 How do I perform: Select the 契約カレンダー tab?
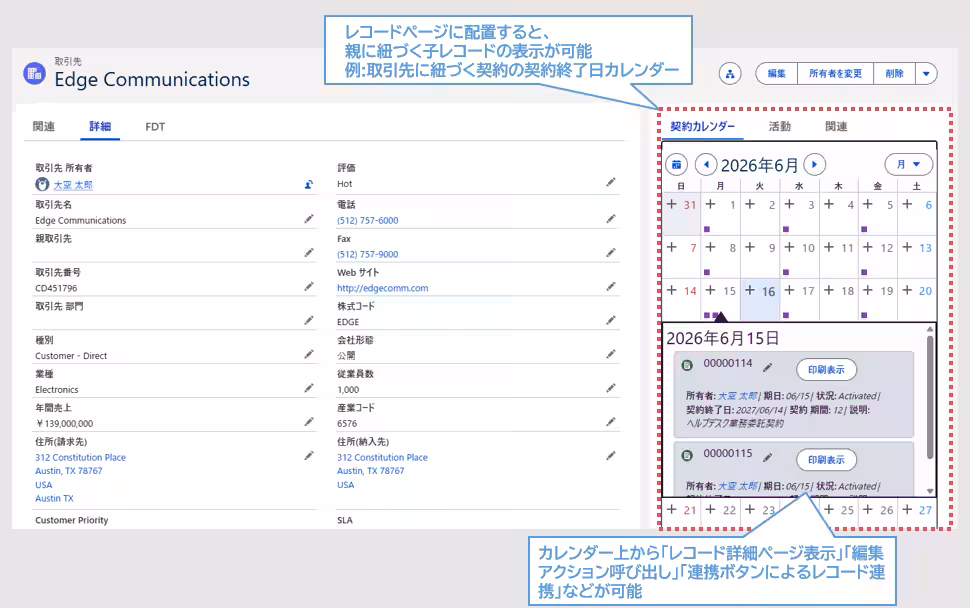[702, 126]
